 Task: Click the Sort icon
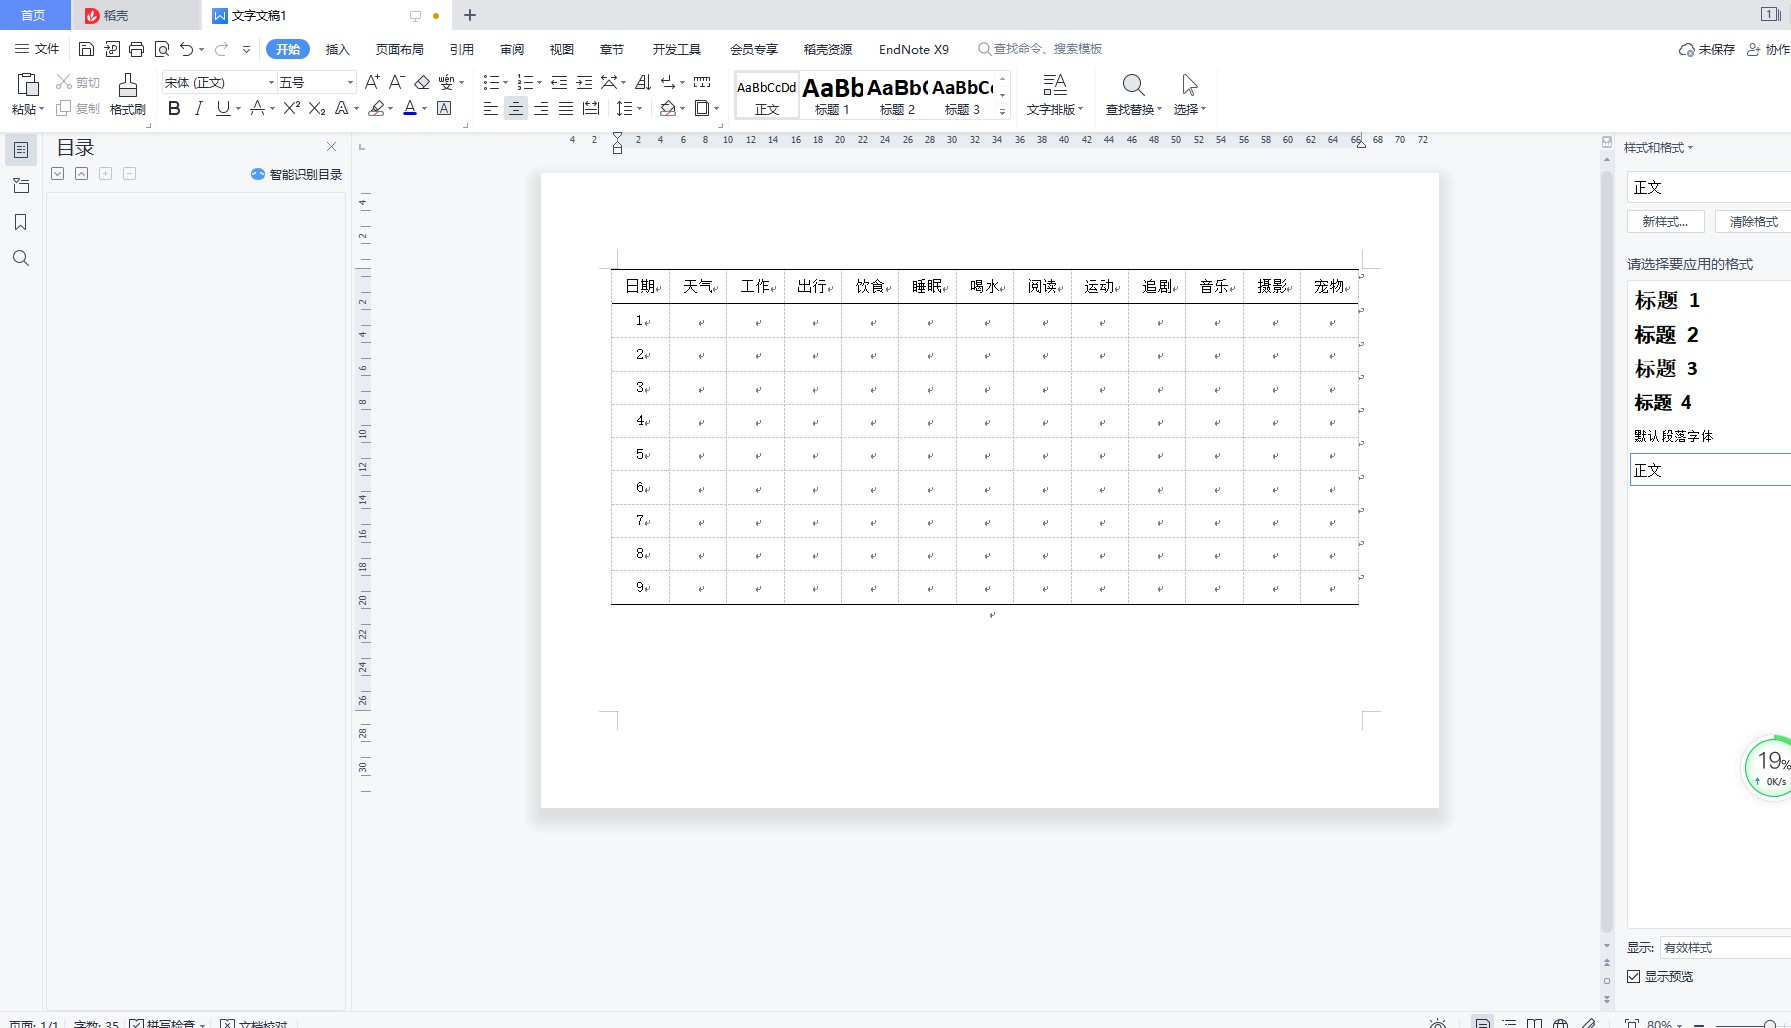643,82
